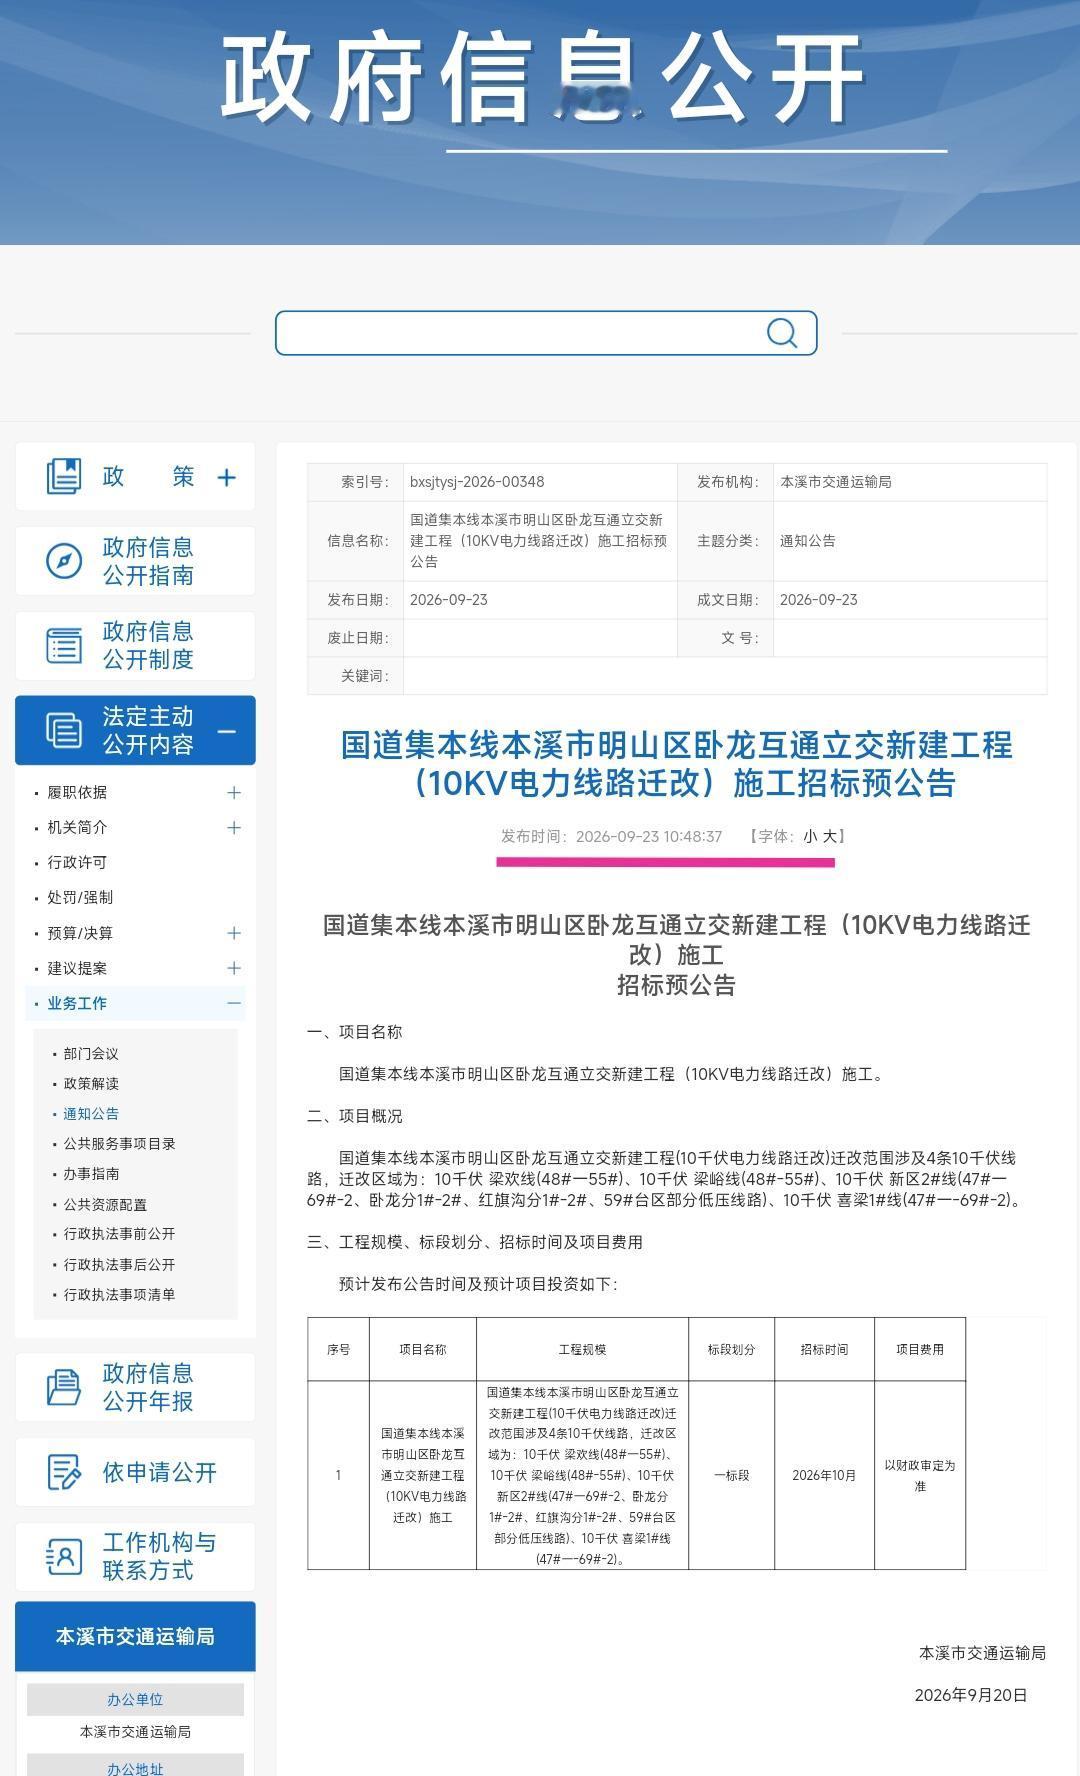Click the blue article headline title

[677, 764]
